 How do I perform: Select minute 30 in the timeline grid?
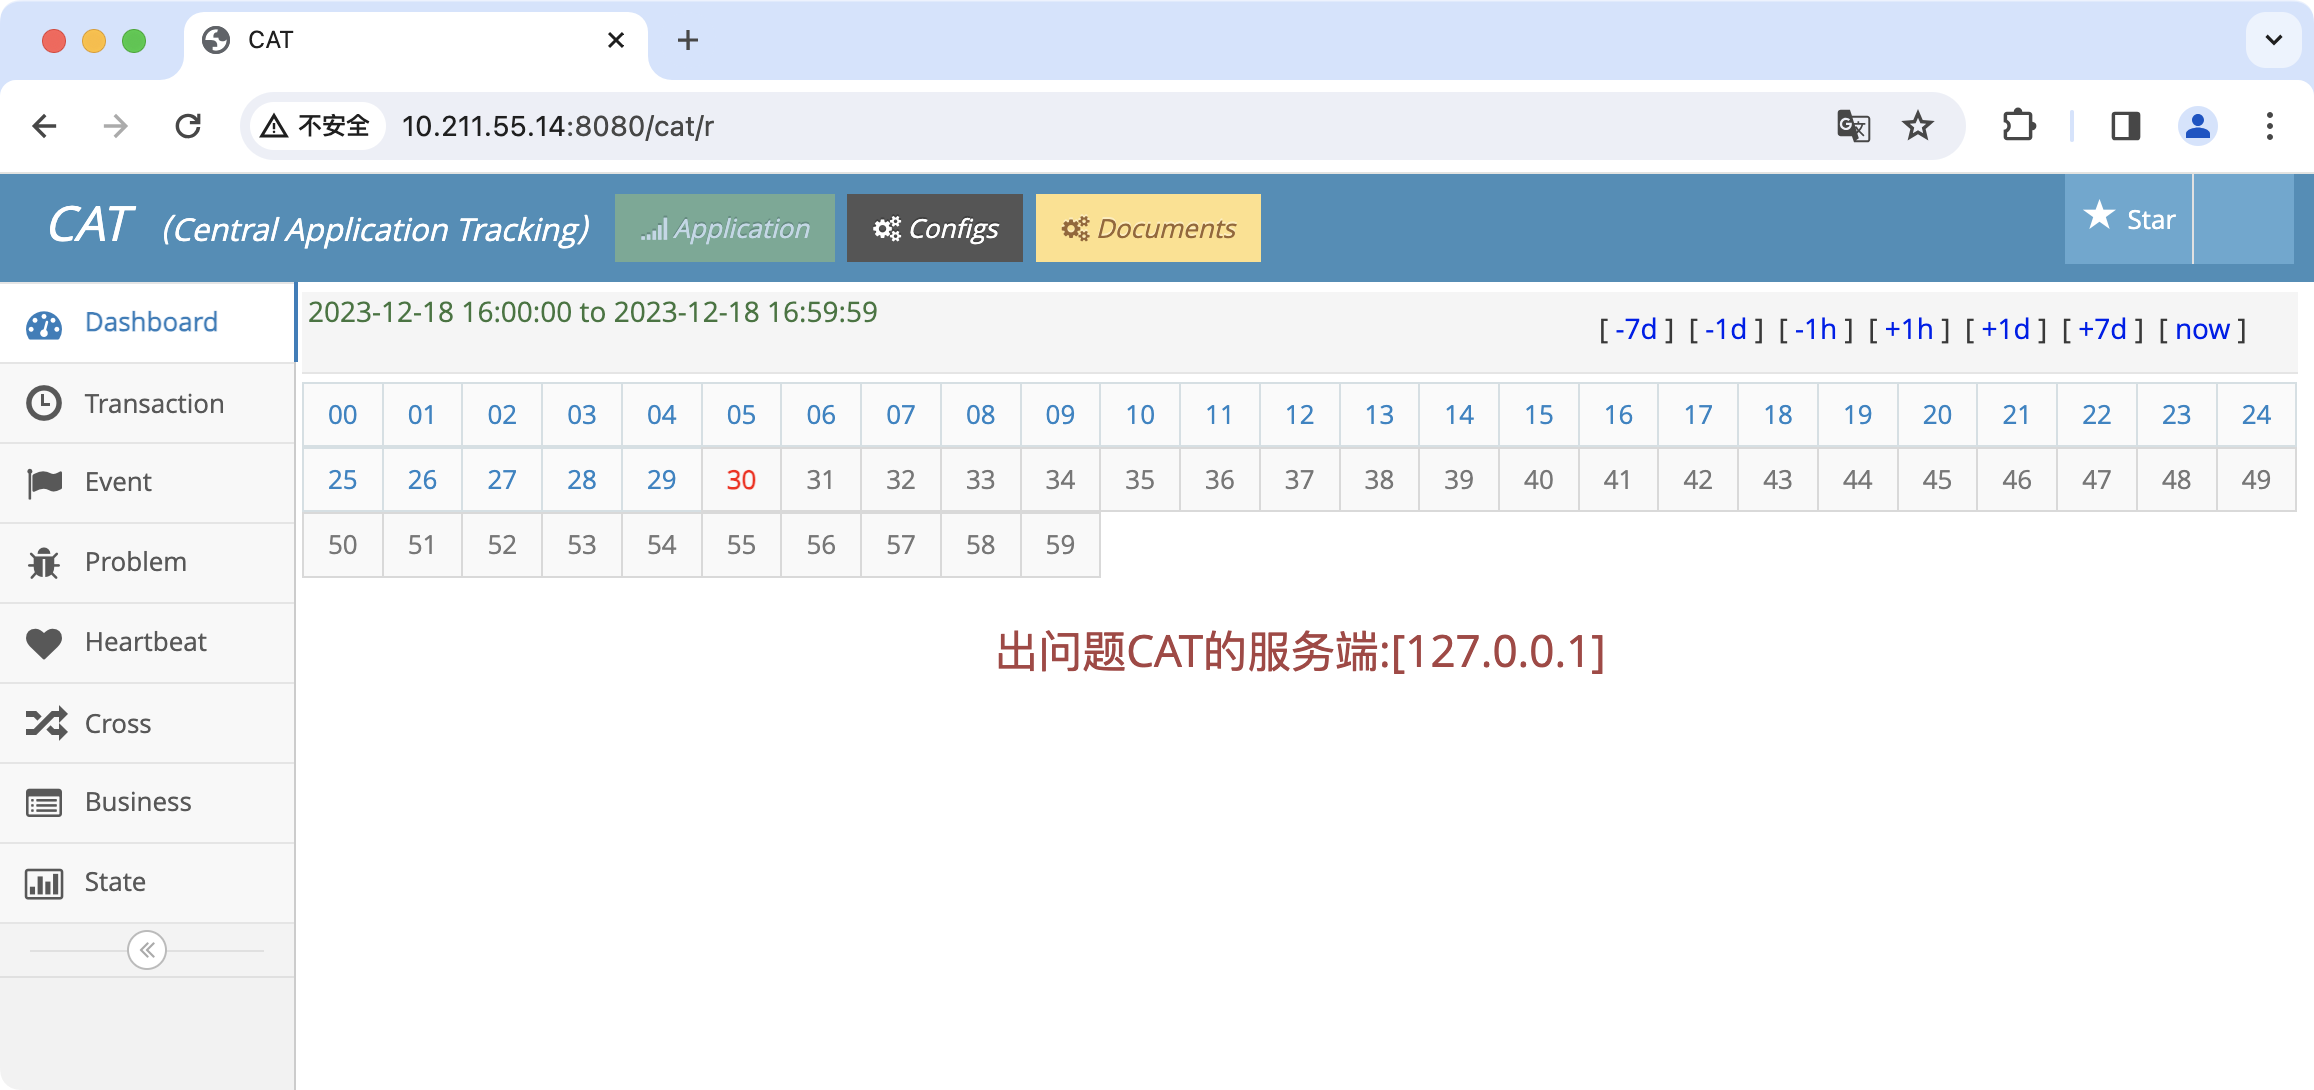pos(741,480)
